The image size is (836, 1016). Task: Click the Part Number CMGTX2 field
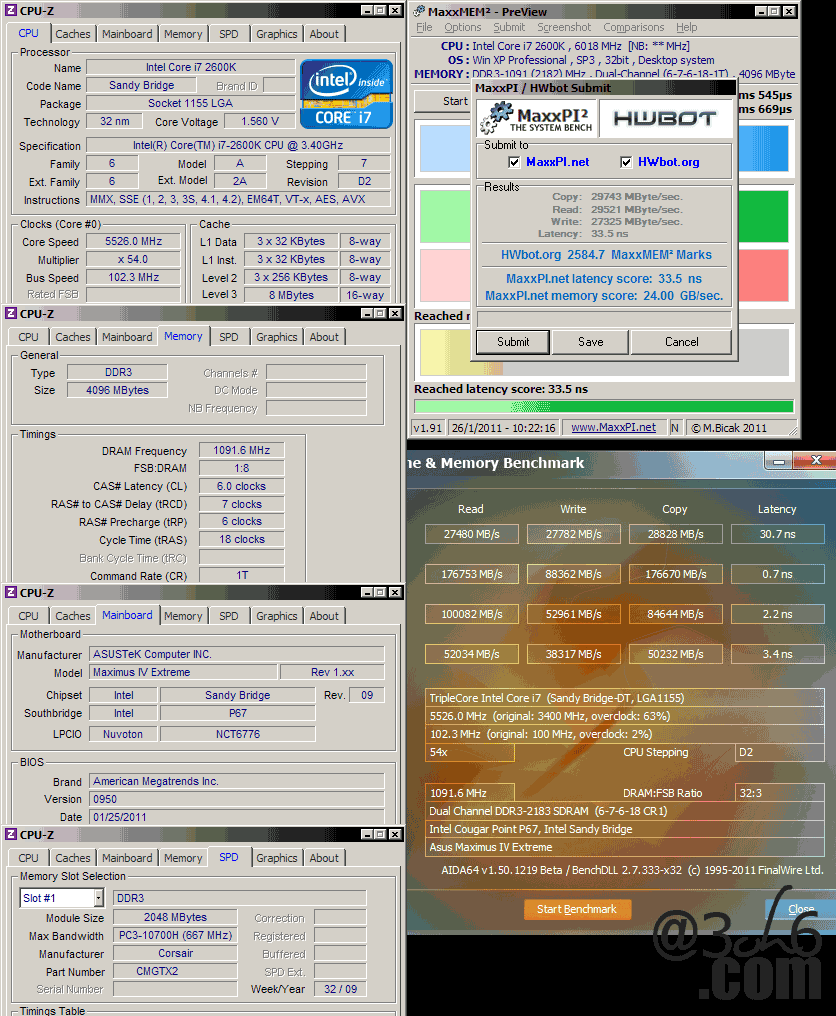click(175, 971)
